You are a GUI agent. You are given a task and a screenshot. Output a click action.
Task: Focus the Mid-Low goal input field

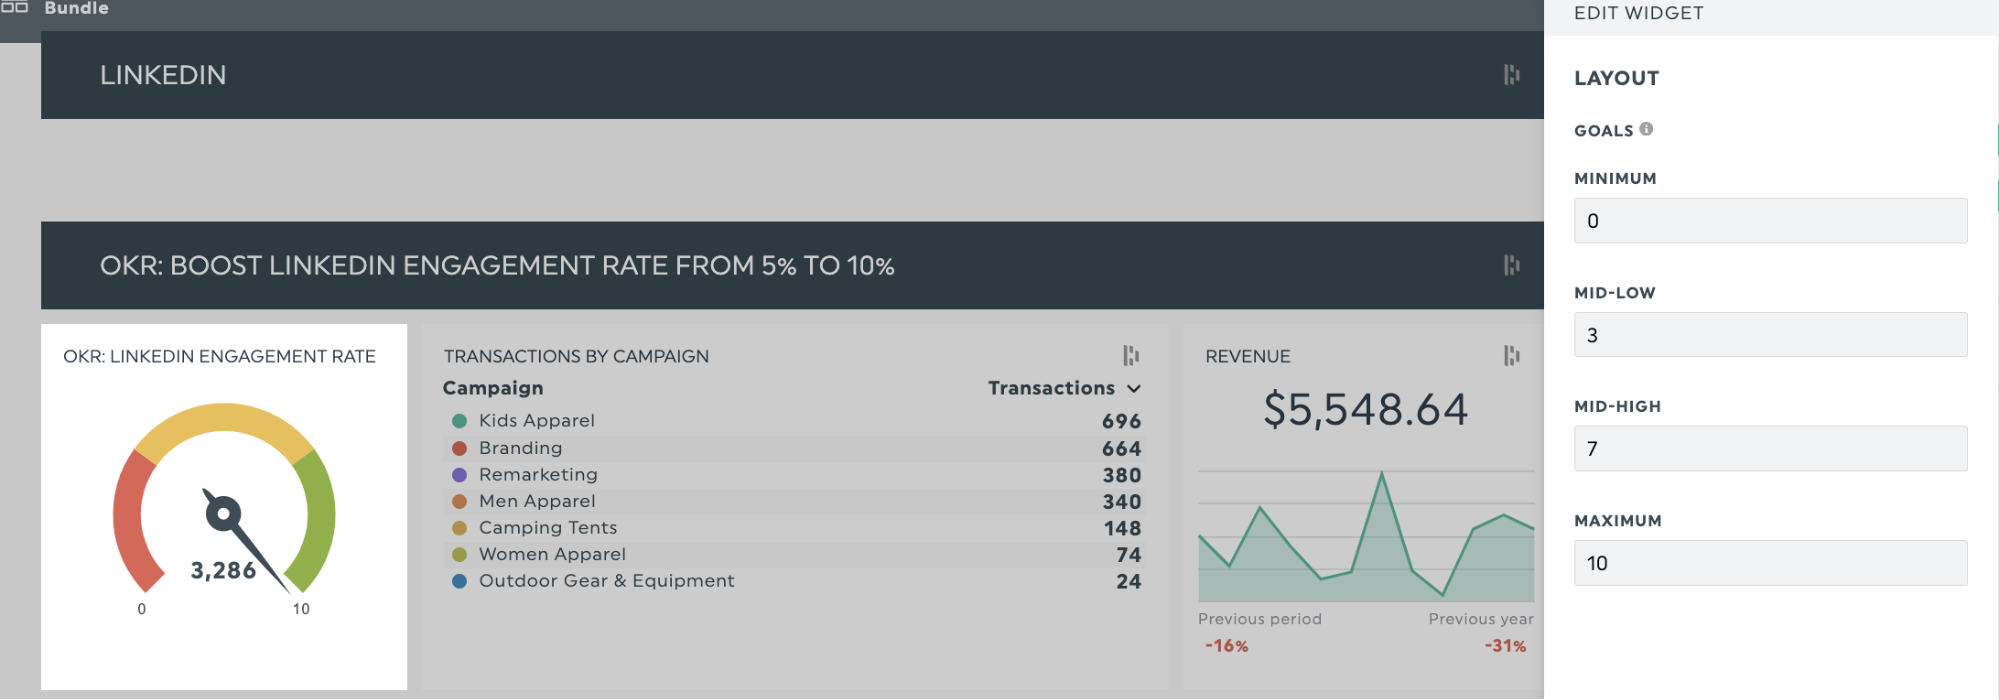tap(1770, 335)
